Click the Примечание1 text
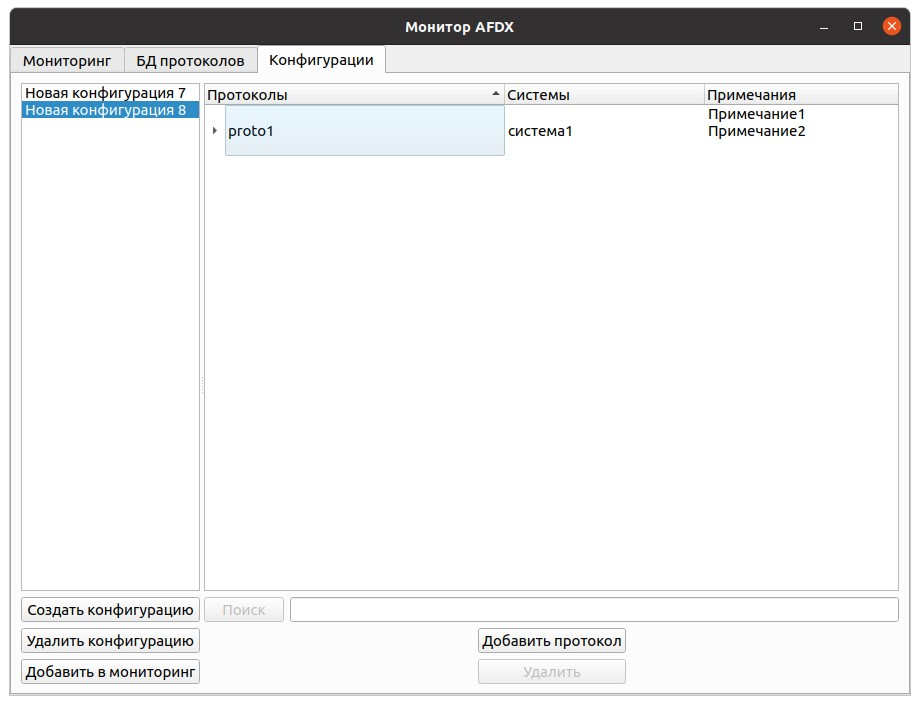Viewport: 920px width, 705px height. pos(756,114)
